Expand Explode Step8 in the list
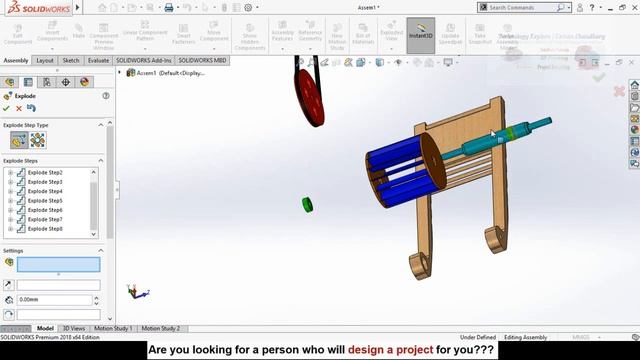 coord(10,229)
